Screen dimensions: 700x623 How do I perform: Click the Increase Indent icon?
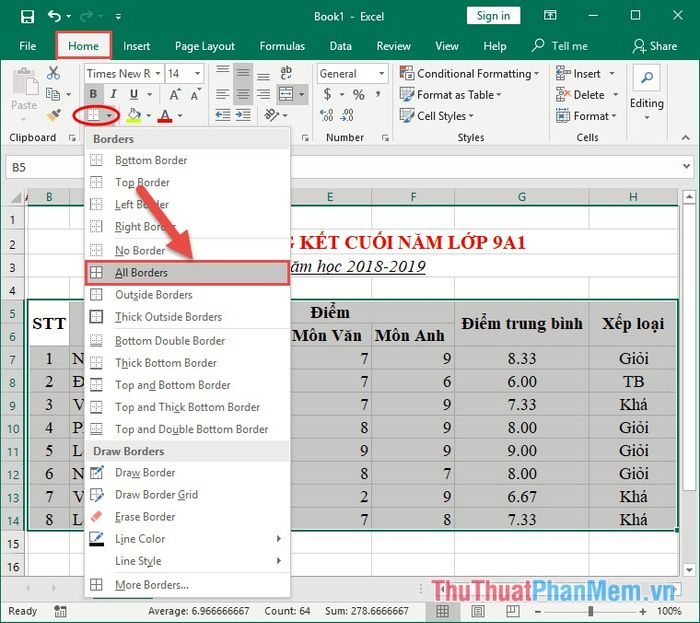[x=243, y=115]
